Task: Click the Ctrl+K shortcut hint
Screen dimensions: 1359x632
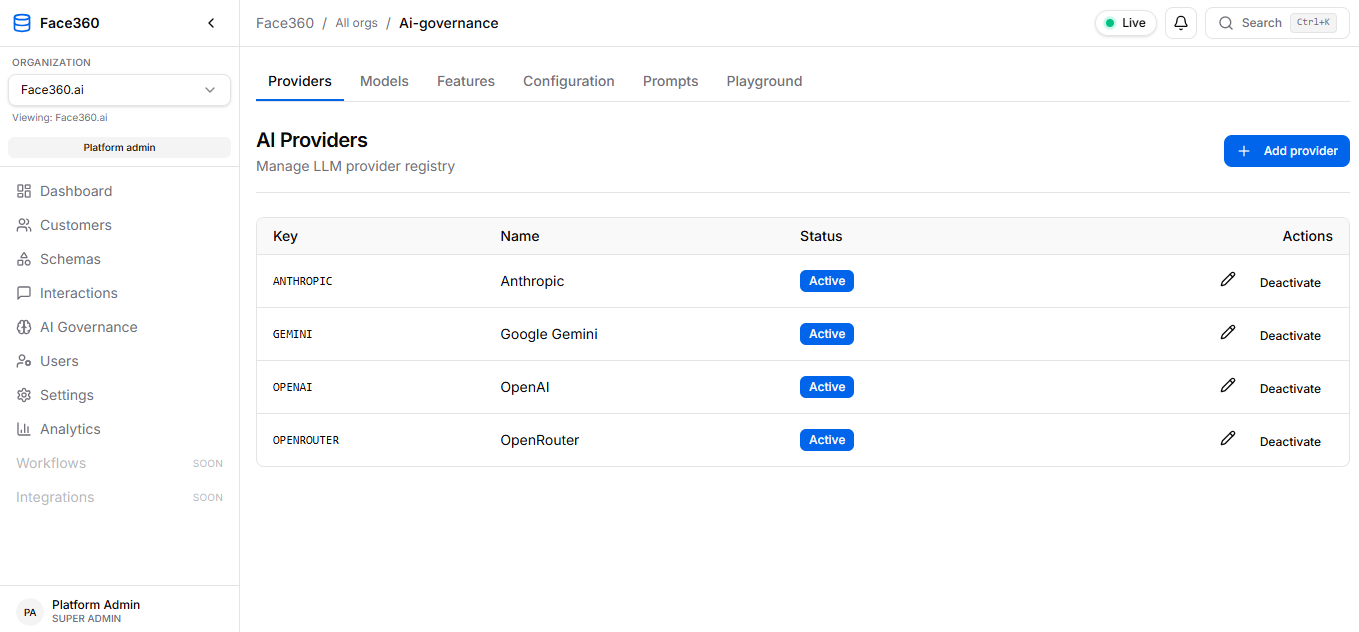Action: point(1313,22)
